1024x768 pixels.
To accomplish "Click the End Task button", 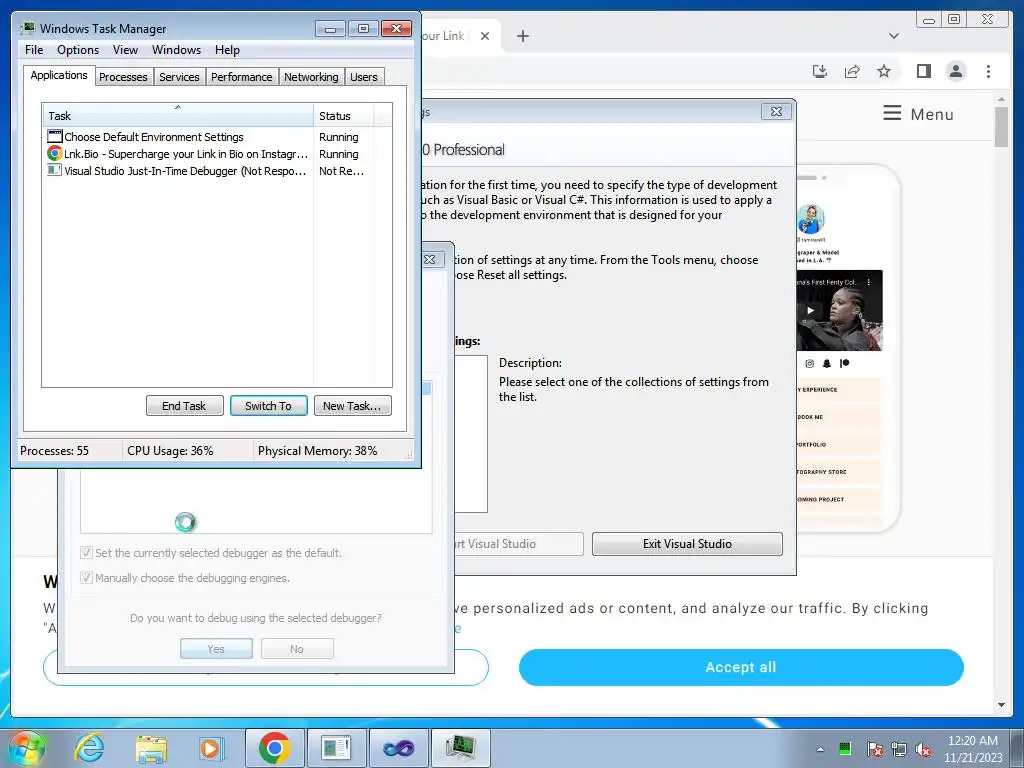I will click(184, 406).
